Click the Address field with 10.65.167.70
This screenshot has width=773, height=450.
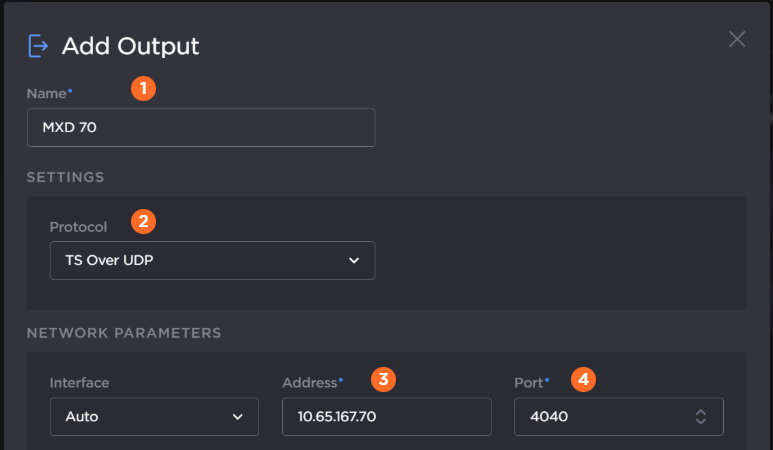[386, 416]
